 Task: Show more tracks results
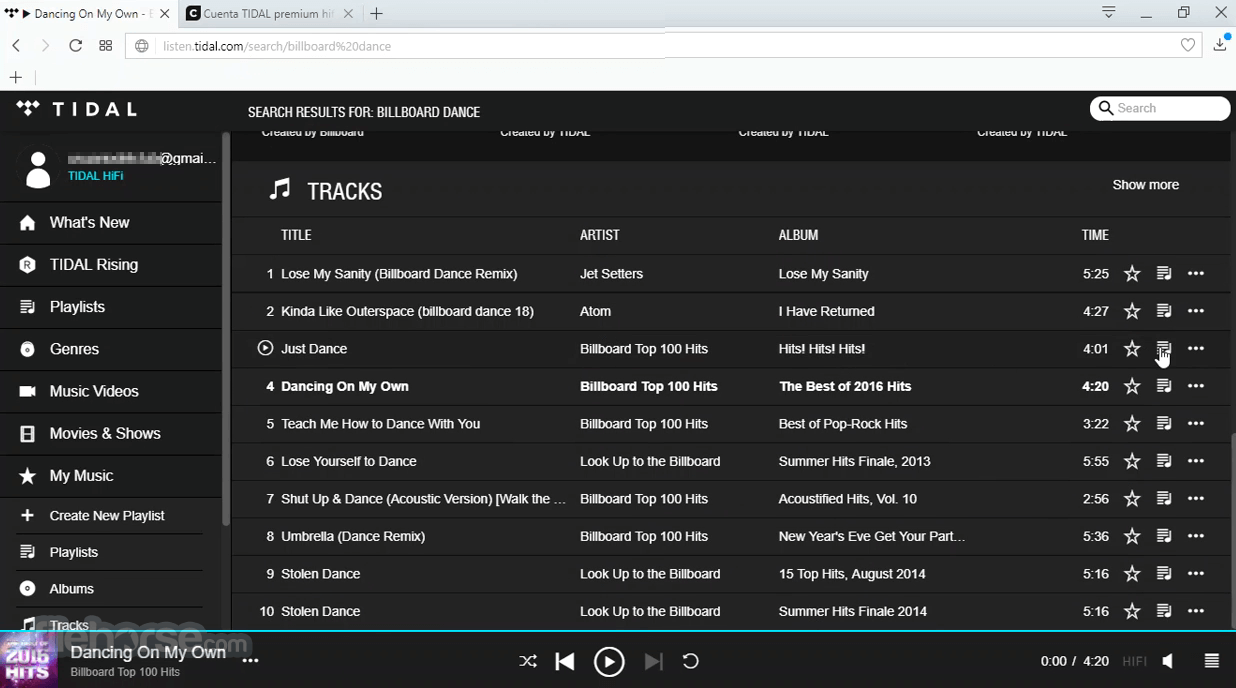[x=1145, y=185]
